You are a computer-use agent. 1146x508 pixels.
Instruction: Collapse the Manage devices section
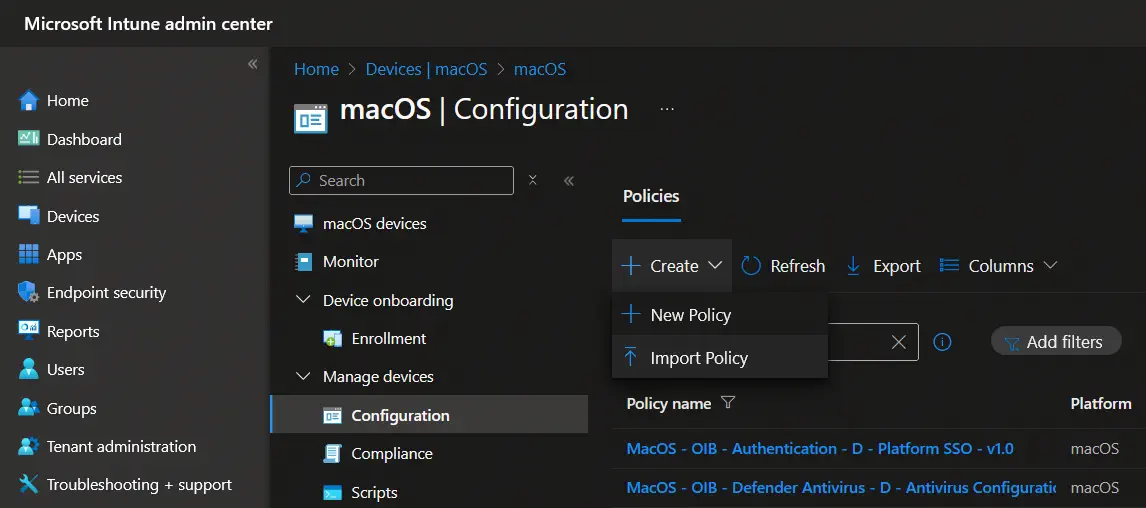click(304, 377)
